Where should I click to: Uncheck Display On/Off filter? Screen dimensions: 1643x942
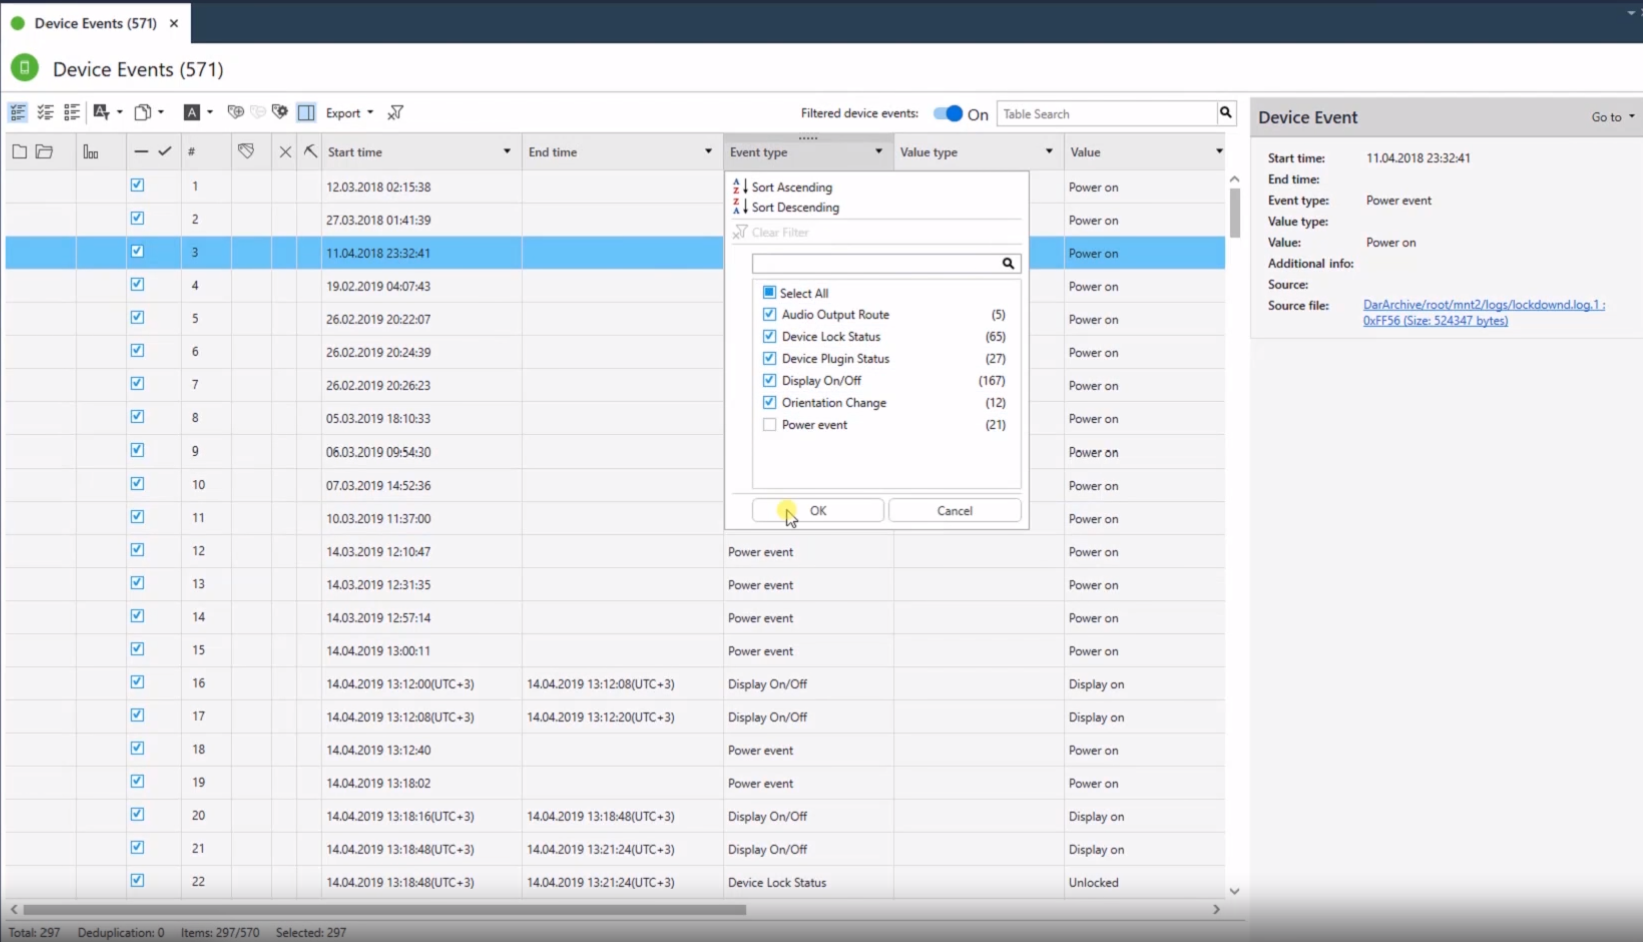coord(769,380)
